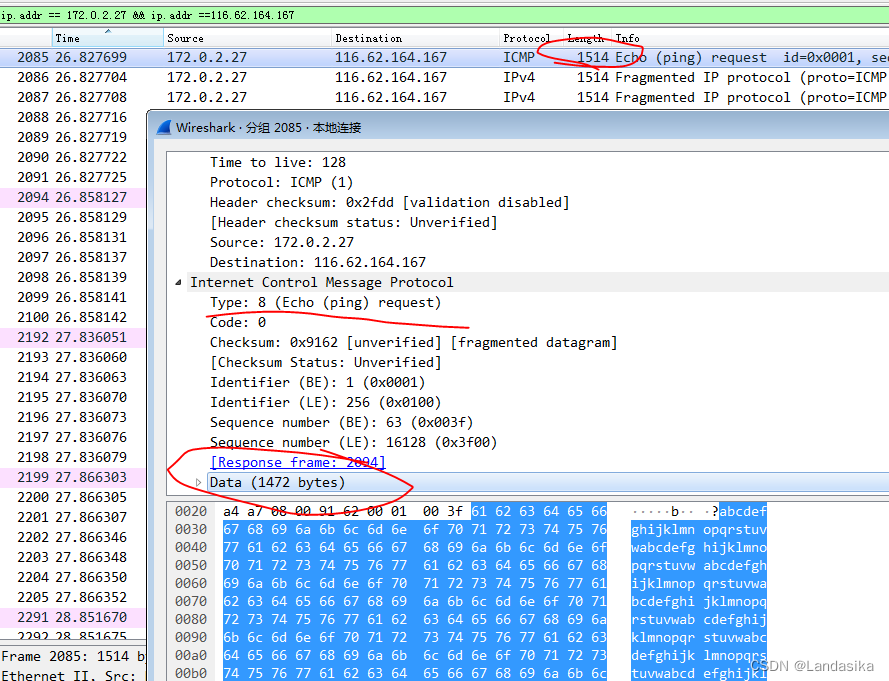Select Sequence number (LE): 16128 field
The height and width of the screenshot is (681, 889).
point(353,442)
